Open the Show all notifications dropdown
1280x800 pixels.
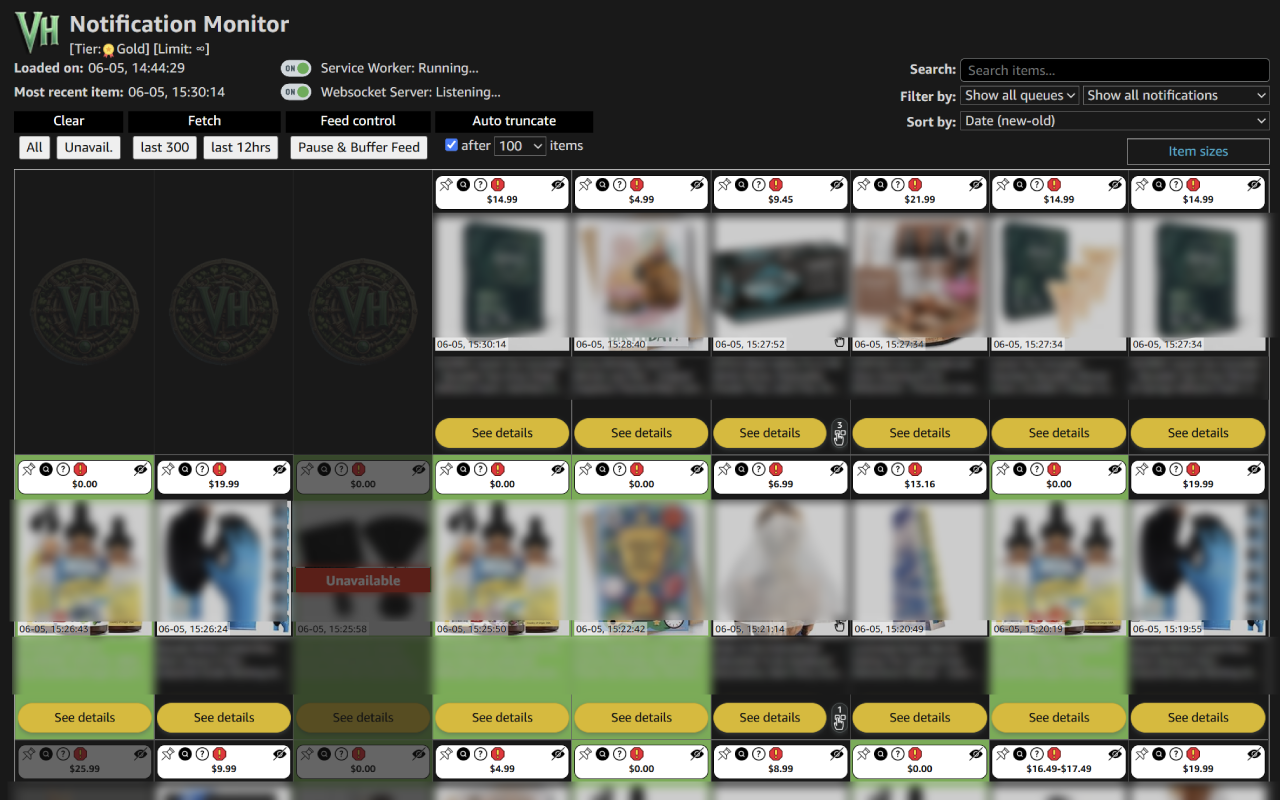click(1176, 95)
